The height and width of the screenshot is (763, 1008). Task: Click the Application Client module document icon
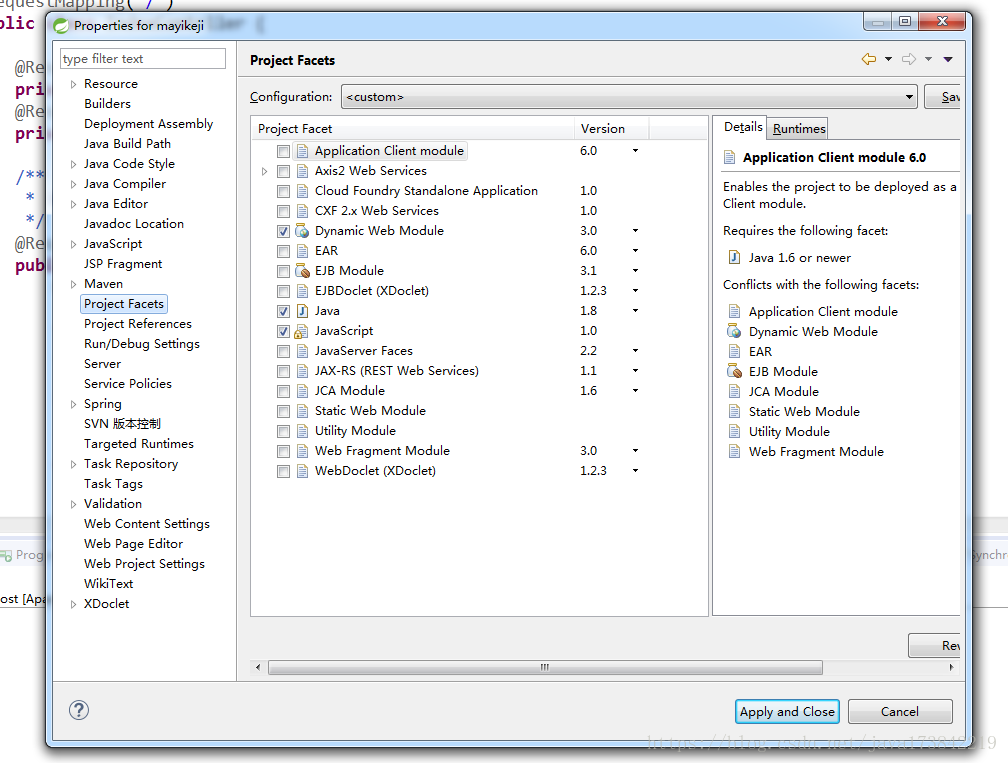coord(302,151)
